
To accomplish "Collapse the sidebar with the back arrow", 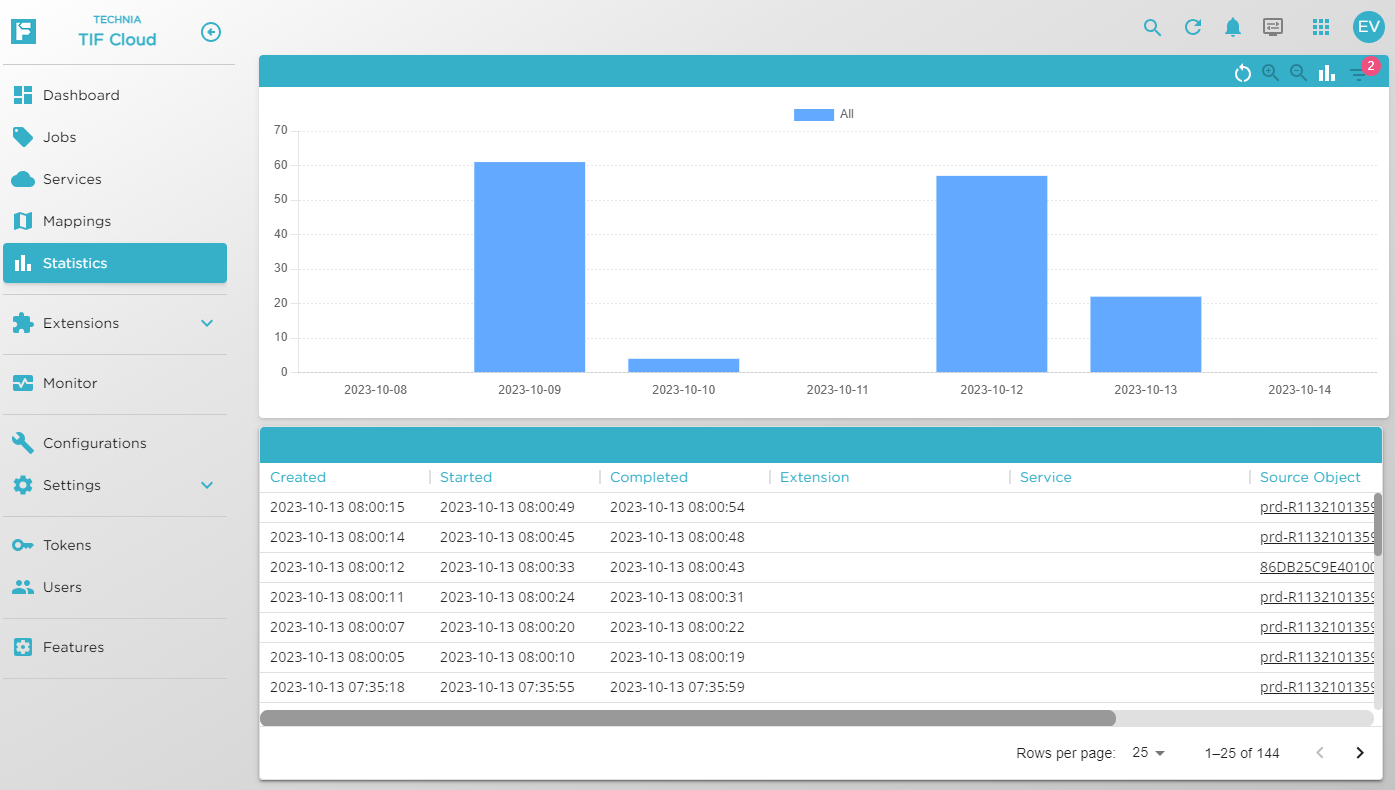I will click(210, 32).
